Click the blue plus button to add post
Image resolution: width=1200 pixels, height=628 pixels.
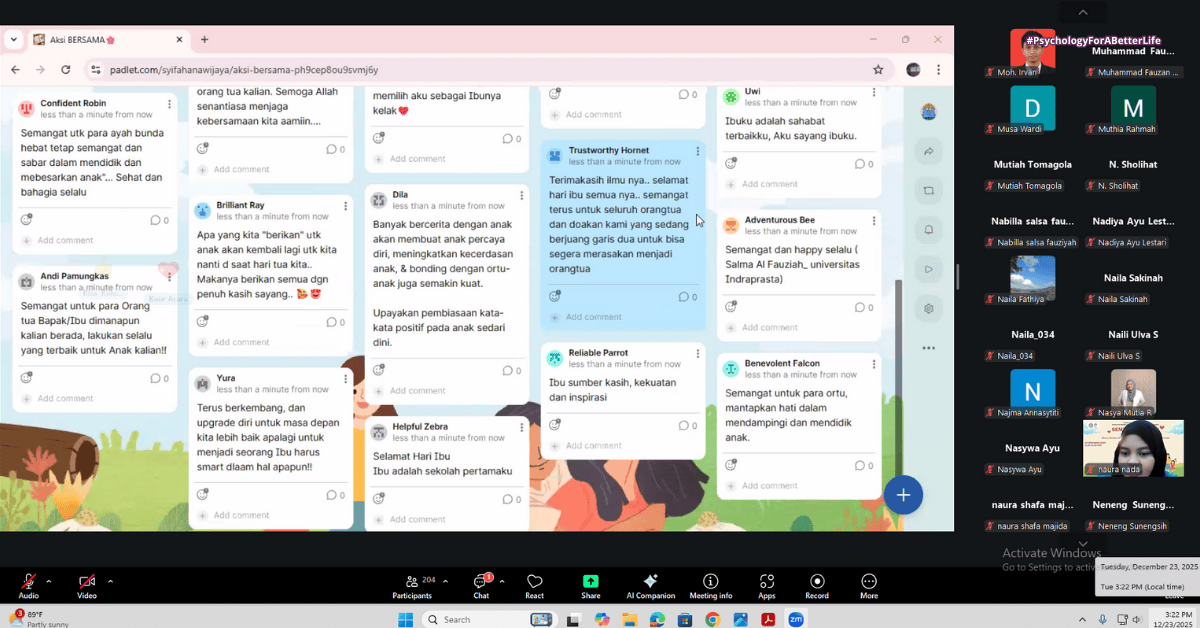[x=903, y=495]
